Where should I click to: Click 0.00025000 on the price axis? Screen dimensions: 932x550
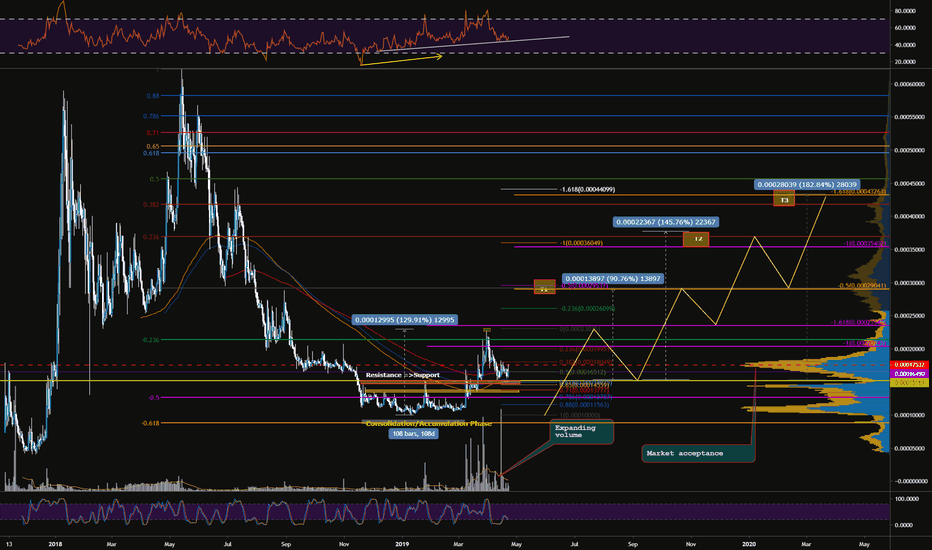pos(910,316)
